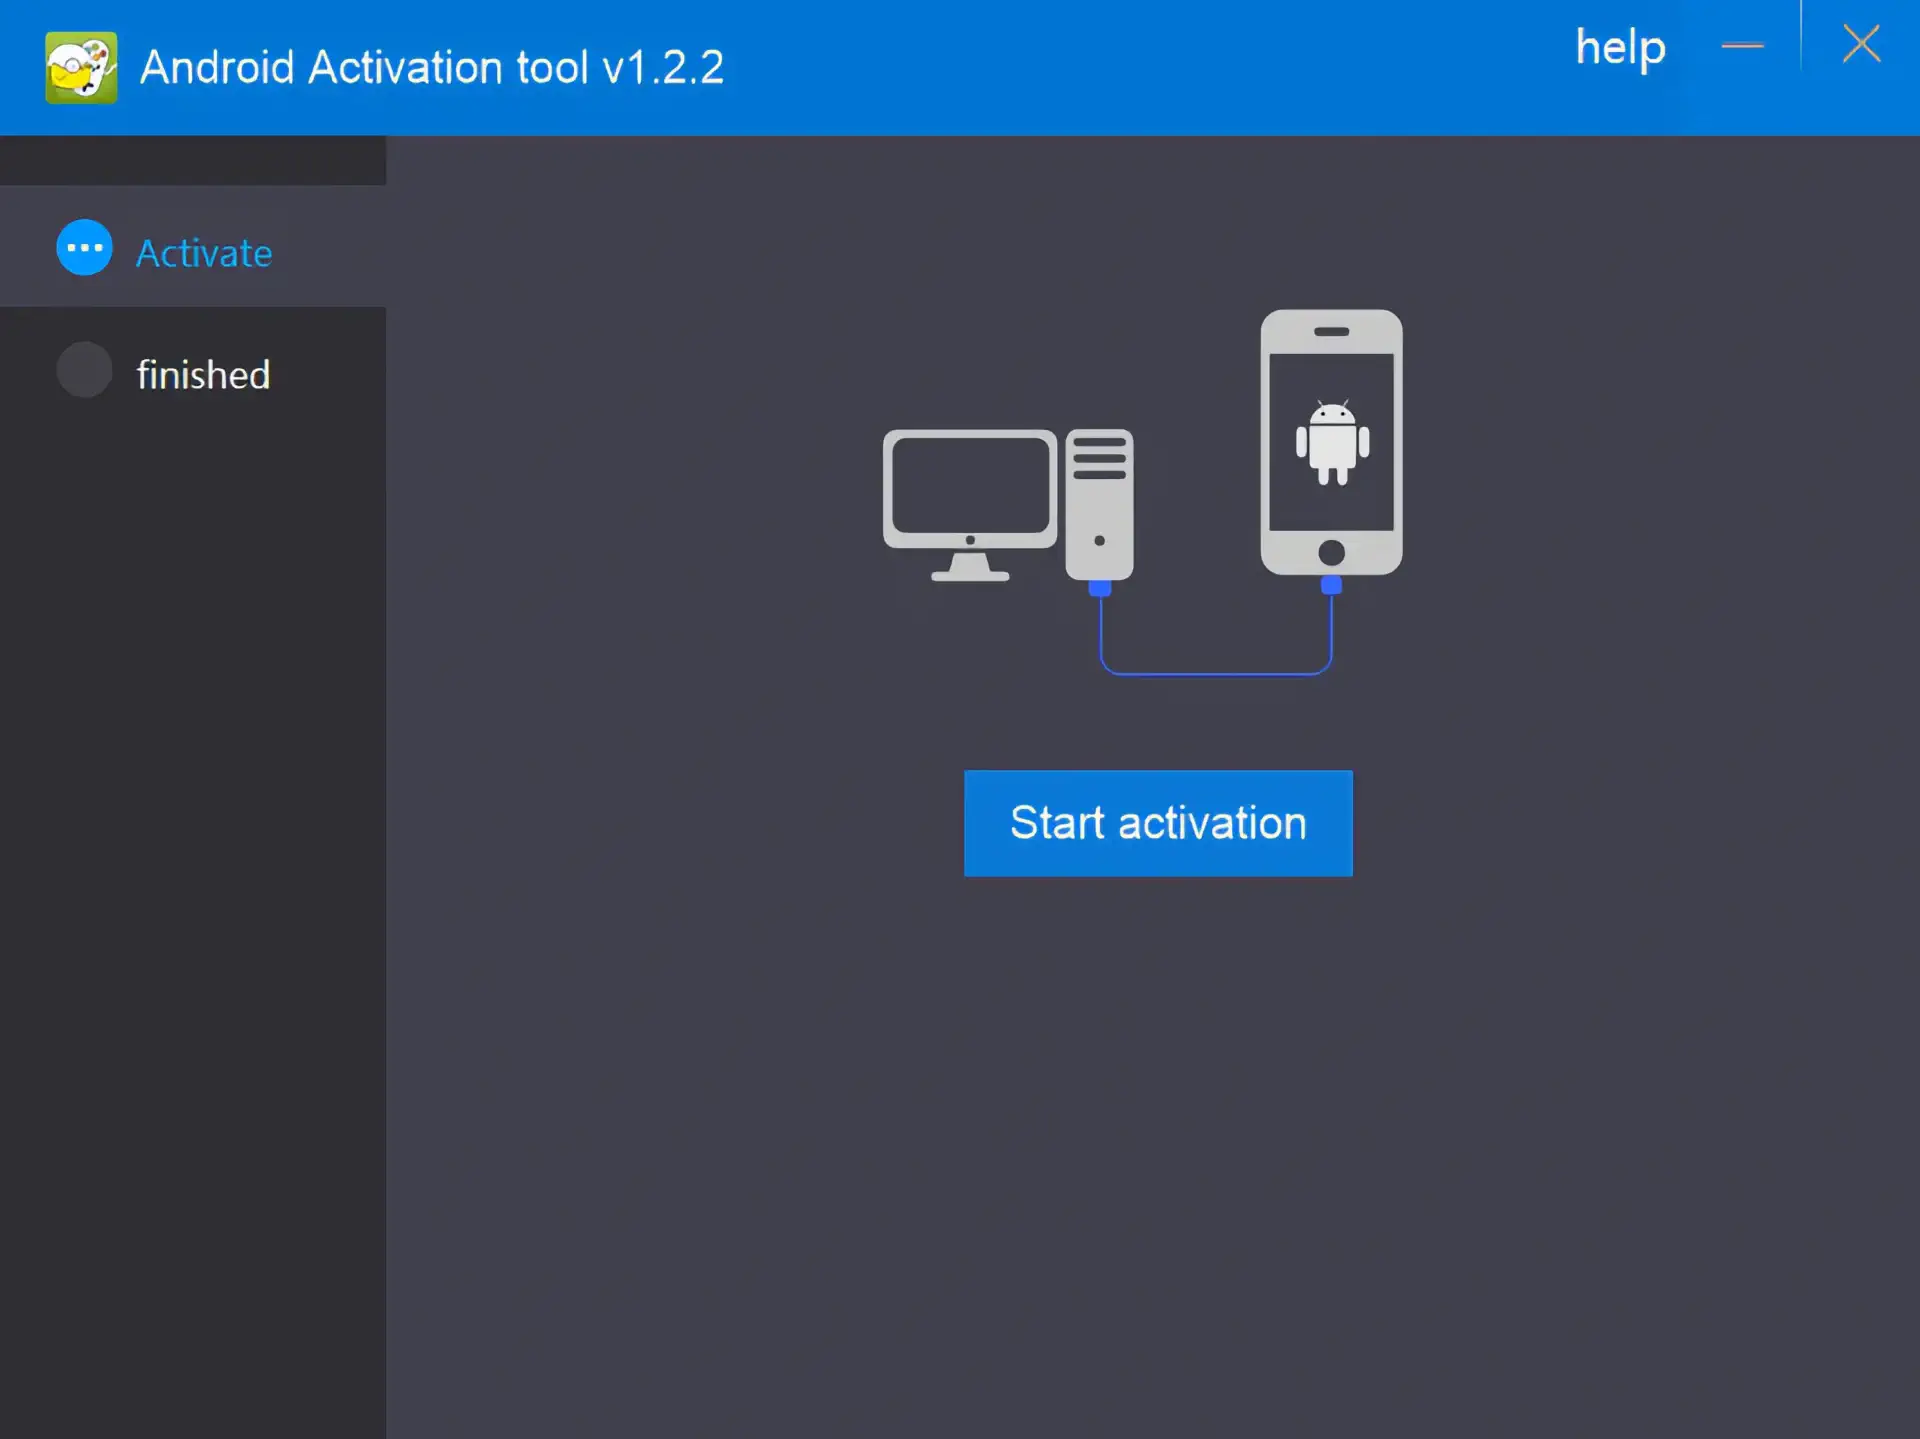This screenshot has height=1439, width=1920.
Task: Click the Start activation button
Action: click(x=1158, y=823)
